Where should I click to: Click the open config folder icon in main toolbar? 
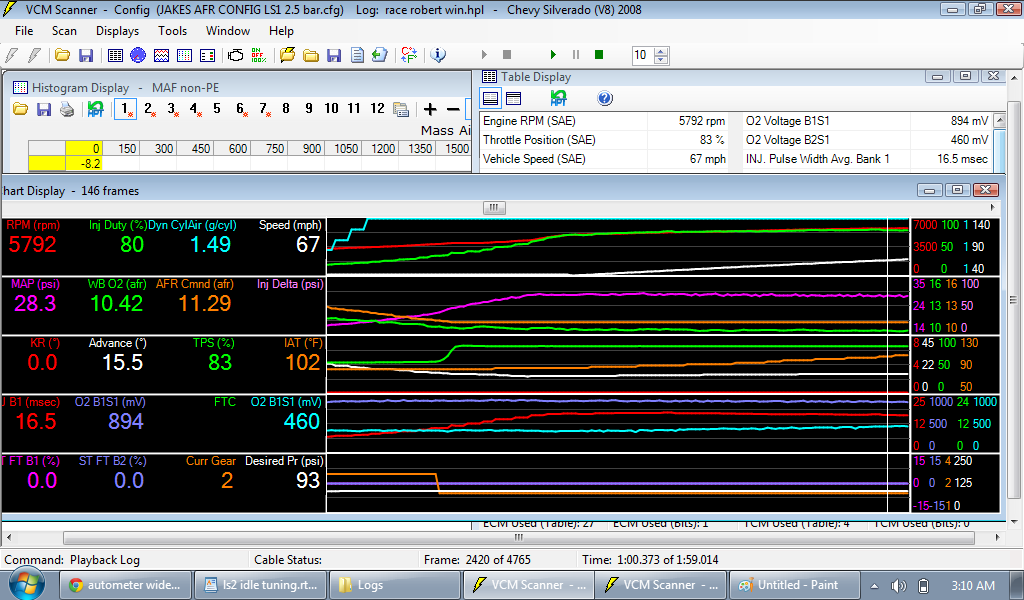click(x=62, y=55)
